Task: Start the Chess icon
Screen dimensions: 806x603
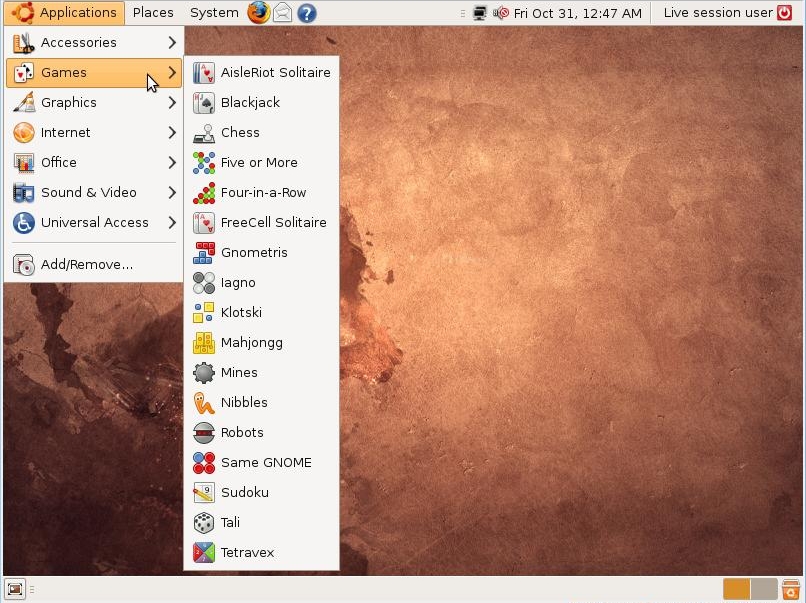Action: (x=204, y=133)
